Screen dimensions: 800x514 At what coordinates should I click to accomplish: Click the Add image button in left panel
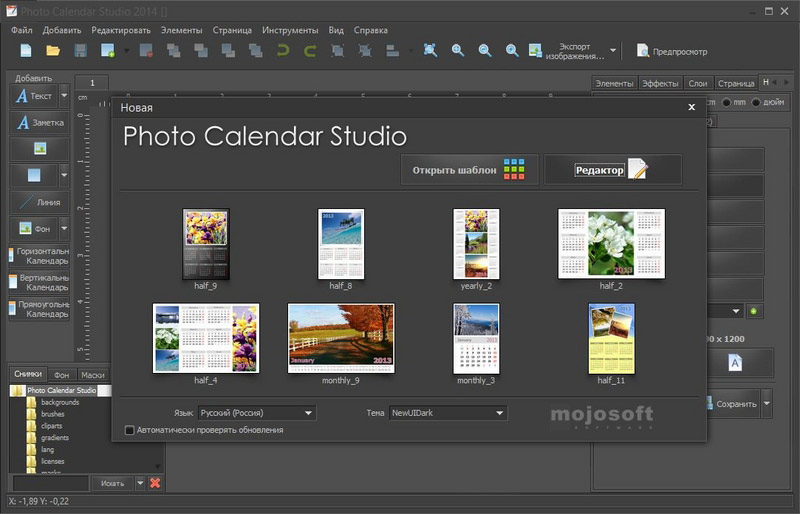pyautogui.click(x=40, y=149)
